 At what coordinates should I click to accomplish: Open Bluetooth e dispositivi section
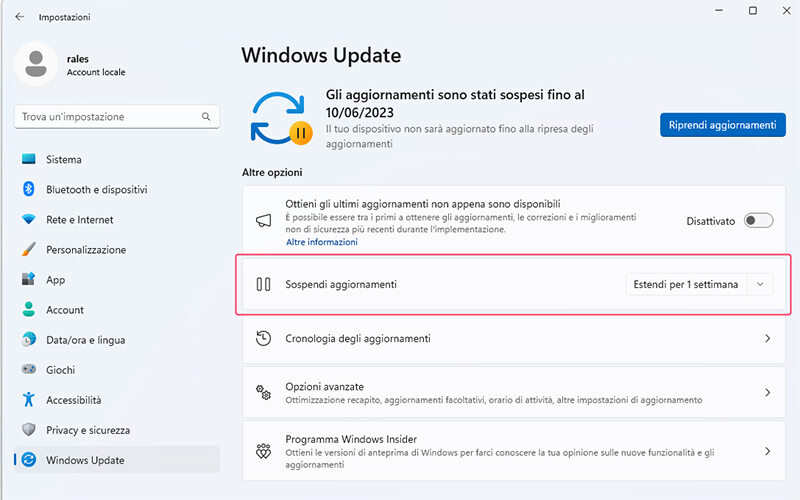(x=117, y=189)
